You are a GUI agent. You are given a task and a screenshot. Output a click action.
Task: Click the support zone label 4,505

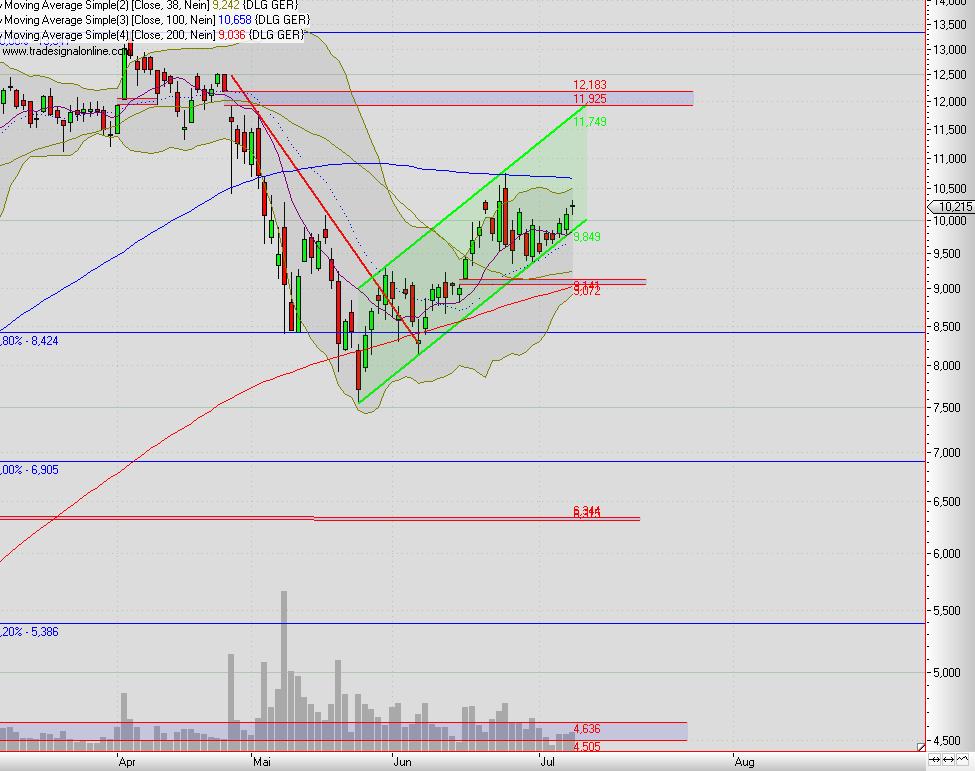coord(586,747)
